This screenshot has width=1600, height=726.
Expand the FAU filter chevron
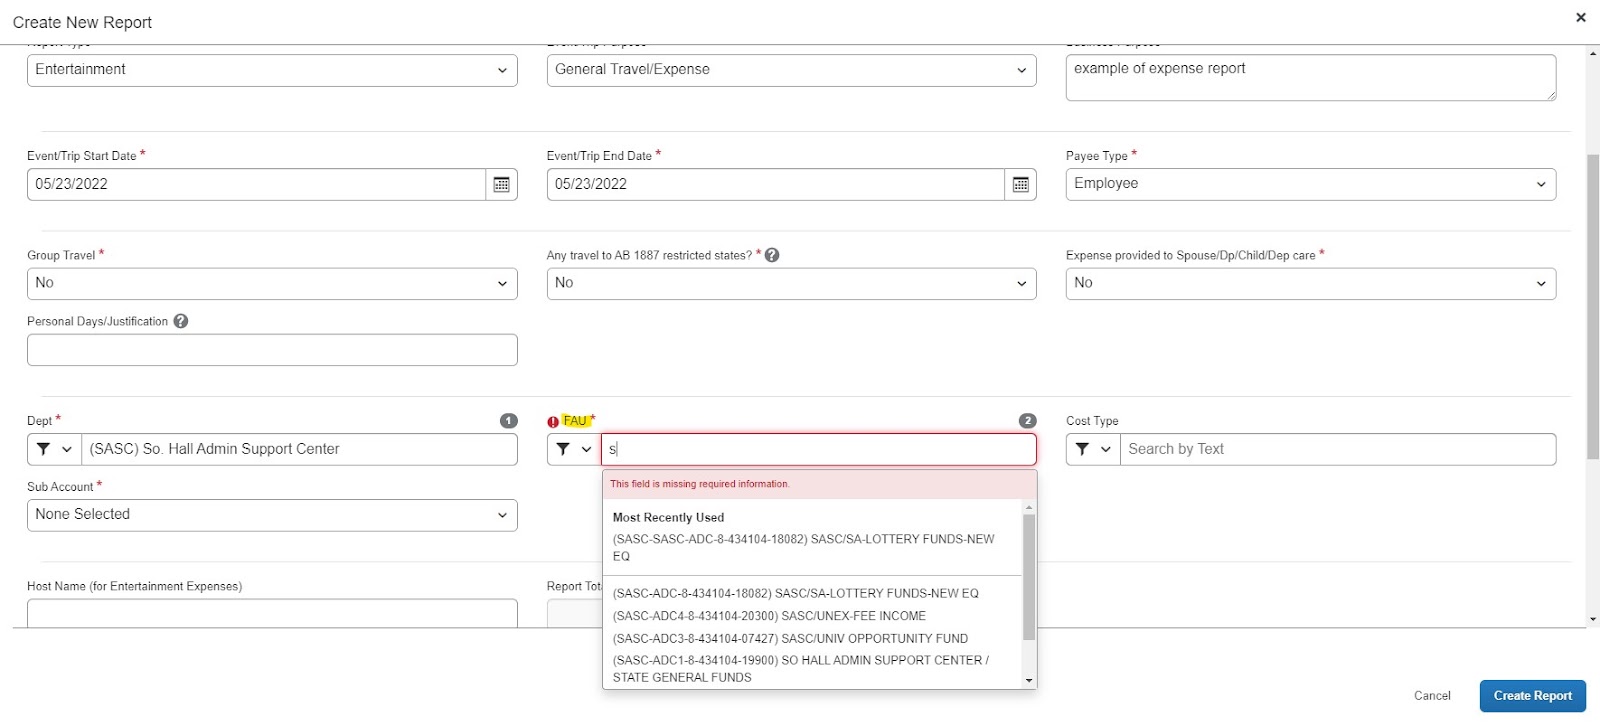pos(586,449)
